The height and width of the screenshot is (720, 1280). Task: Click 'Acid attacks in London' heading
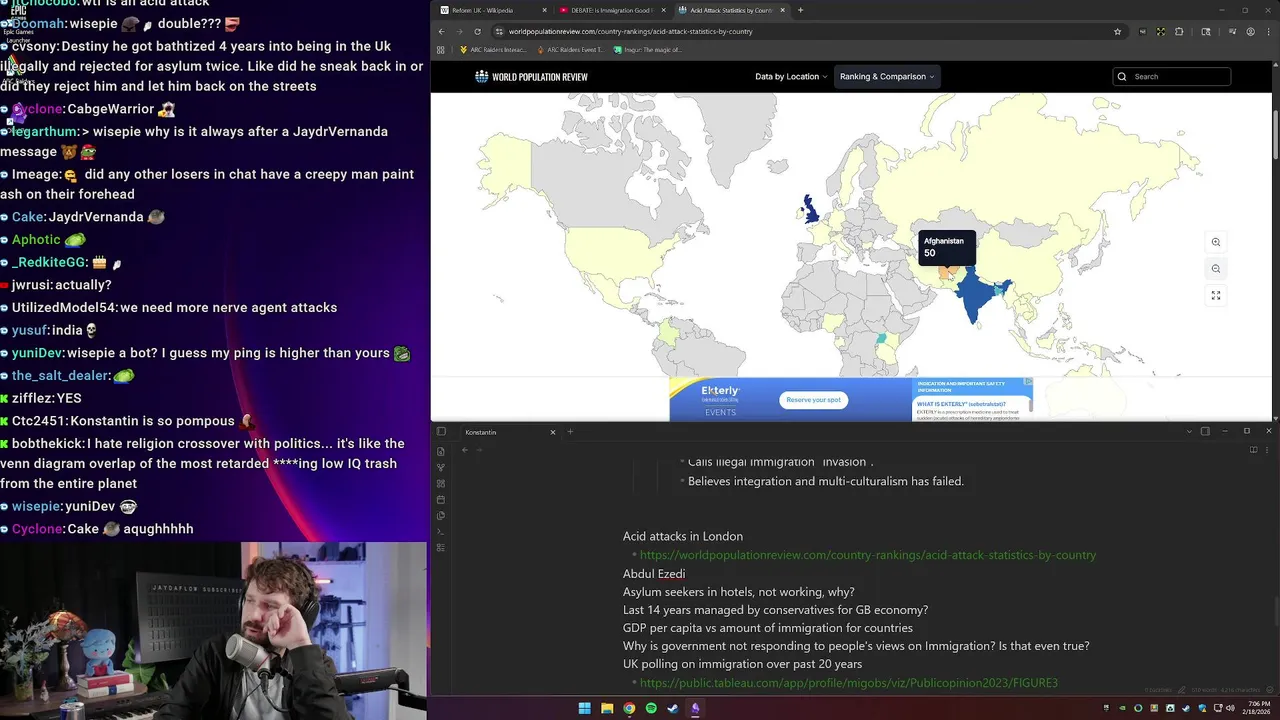(x=683, y=536)
